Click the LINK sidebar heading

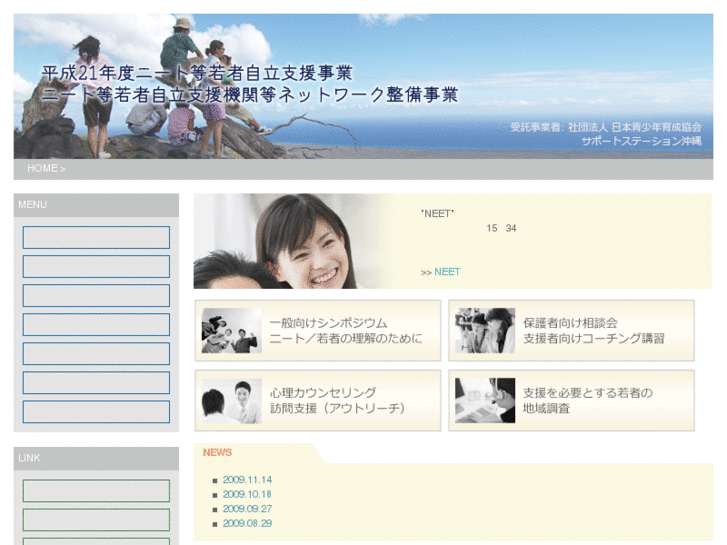click(x=29, y=458)
